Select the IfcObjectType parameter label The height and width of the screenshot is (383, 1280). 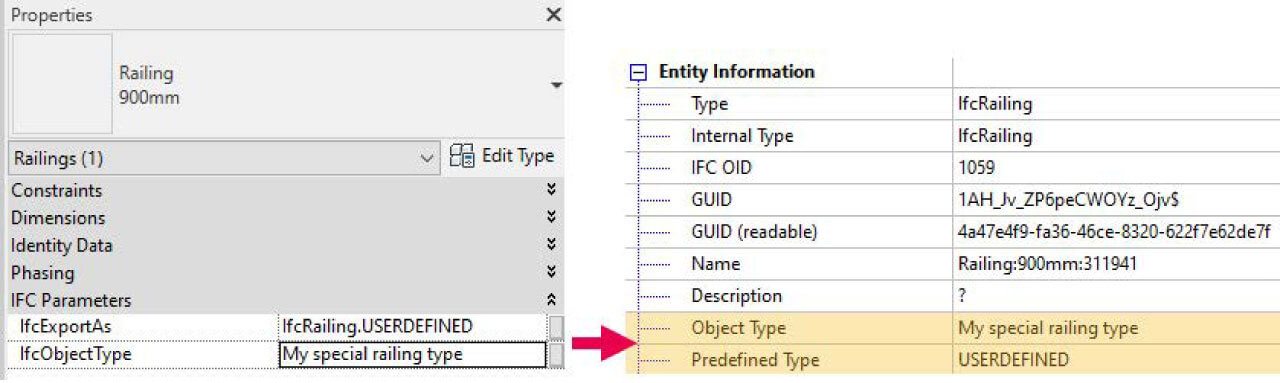click(75, 354)
